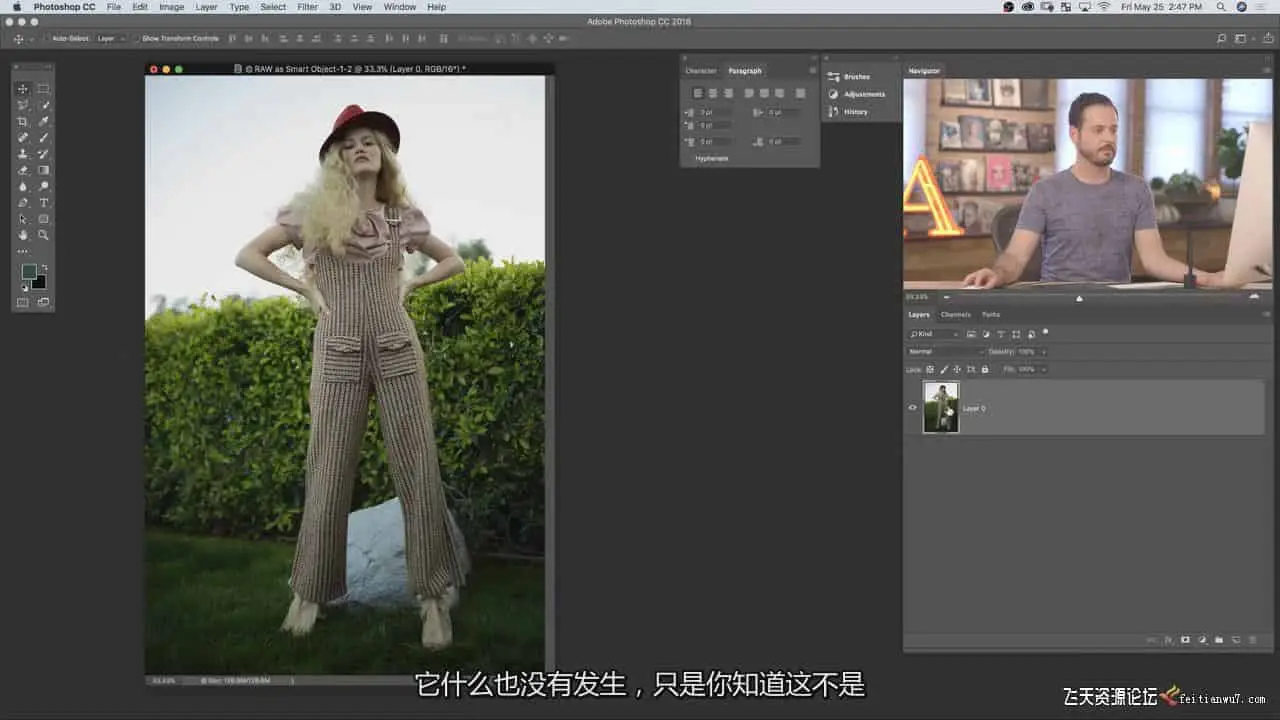Viewport: 1280px width, 720px height.
Task: Click the Layer 0 thumbnail
Action: click(941, 407)
